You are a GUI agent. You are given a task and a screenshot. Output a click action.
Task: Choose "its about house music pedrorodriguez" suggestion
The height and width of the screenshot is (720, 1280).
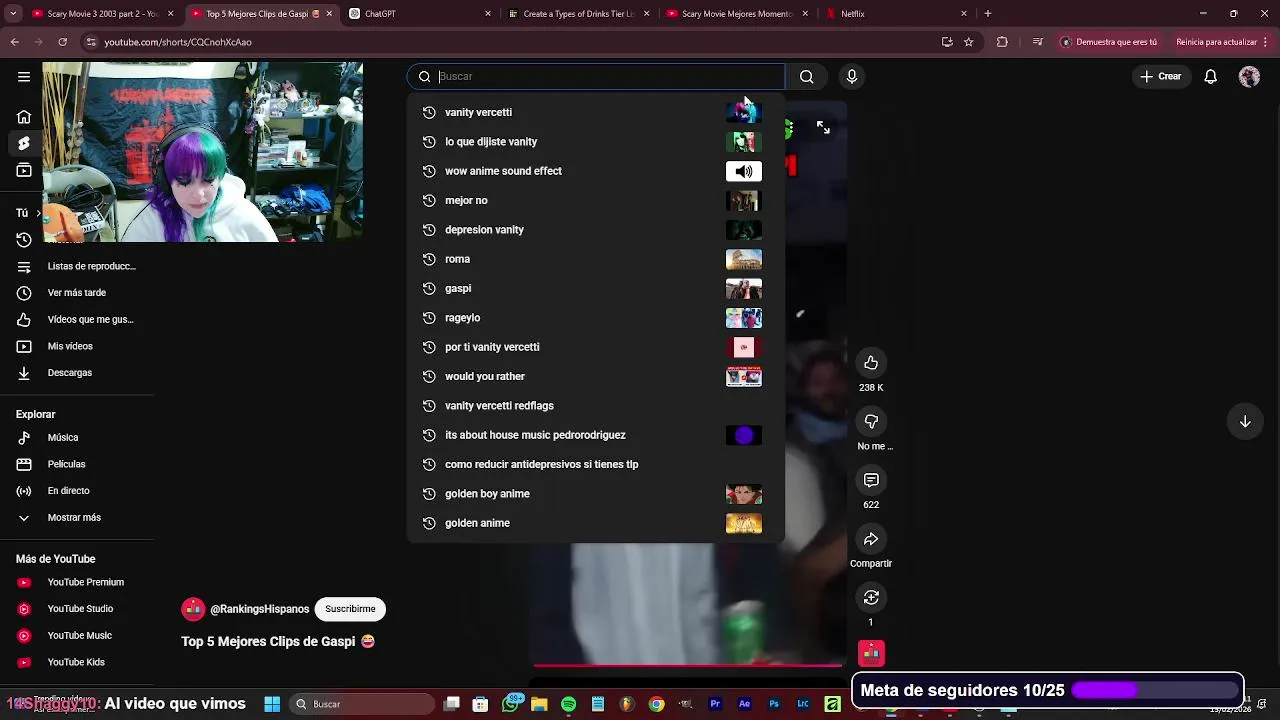(596, 435)
